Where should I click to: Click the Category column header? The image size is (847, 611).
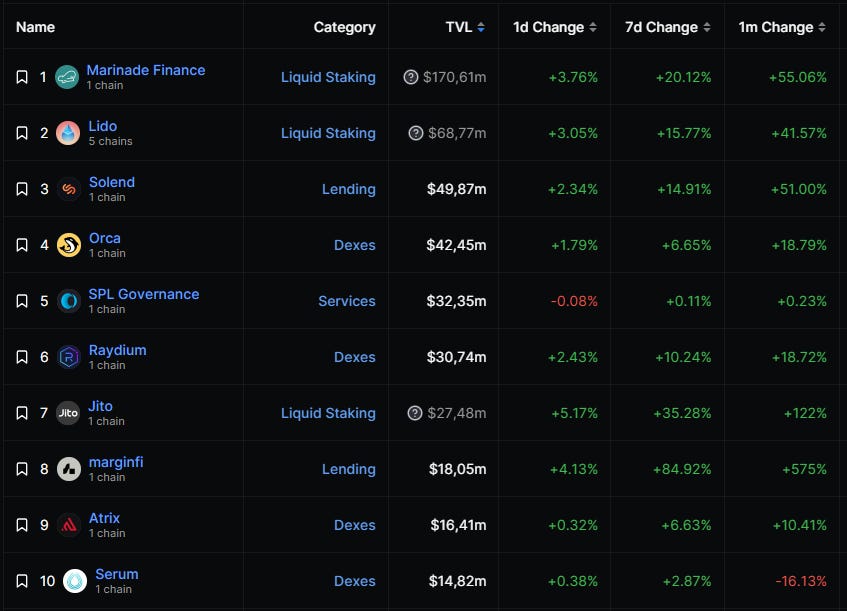(344, 27)
